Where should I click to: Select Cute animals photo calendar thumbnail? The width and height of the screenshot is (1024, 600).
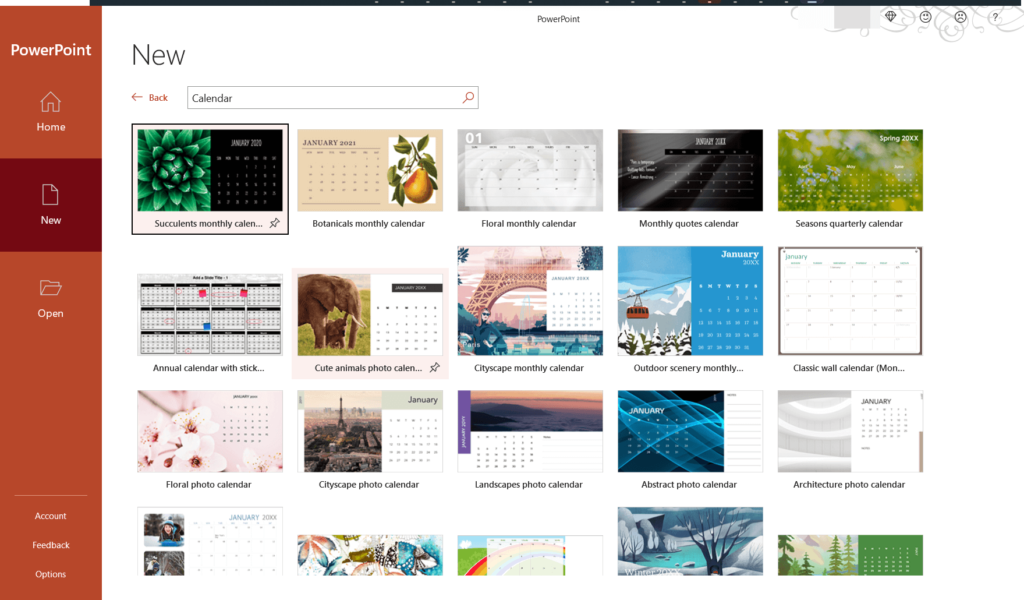[370, 315]
